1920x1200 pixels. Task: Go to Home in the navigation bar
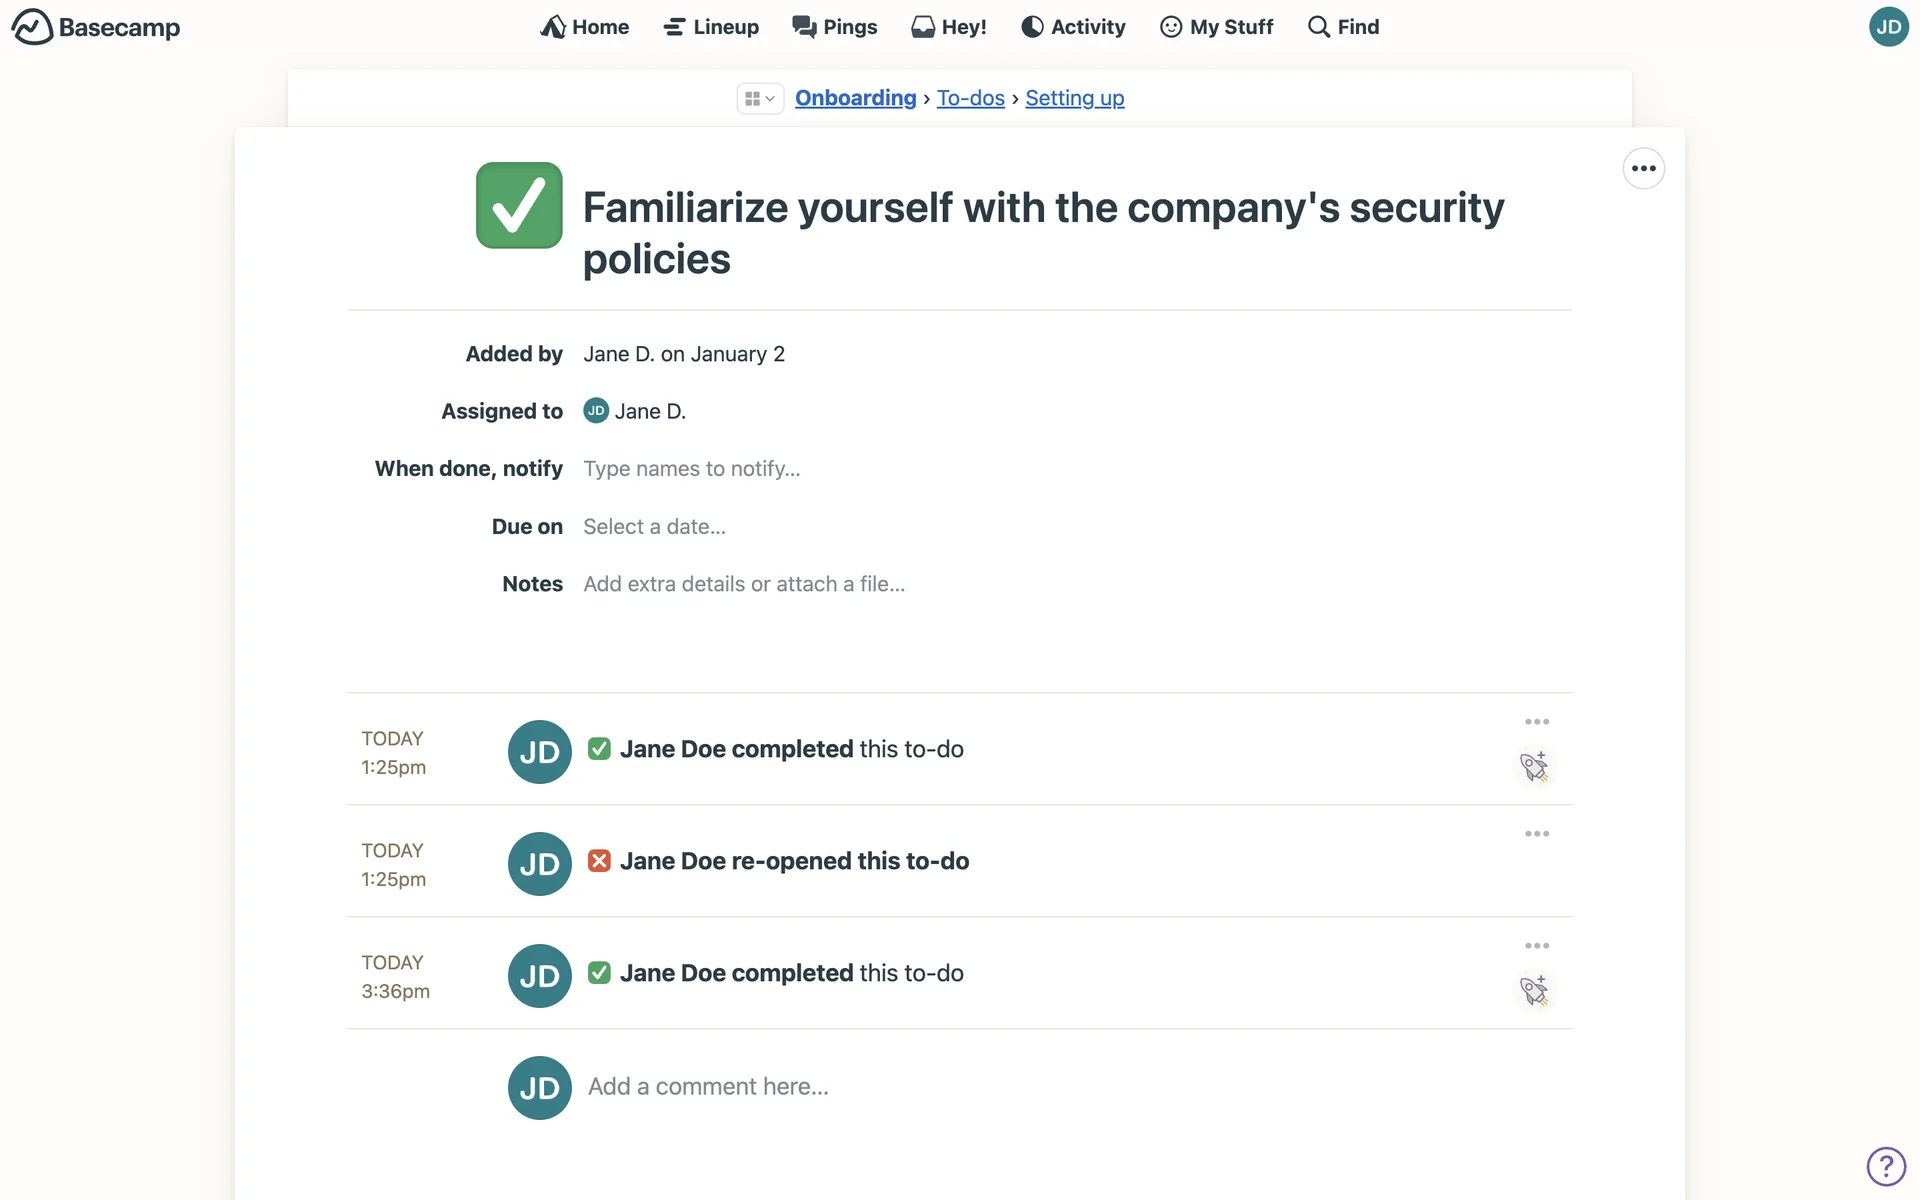point(585,27)
